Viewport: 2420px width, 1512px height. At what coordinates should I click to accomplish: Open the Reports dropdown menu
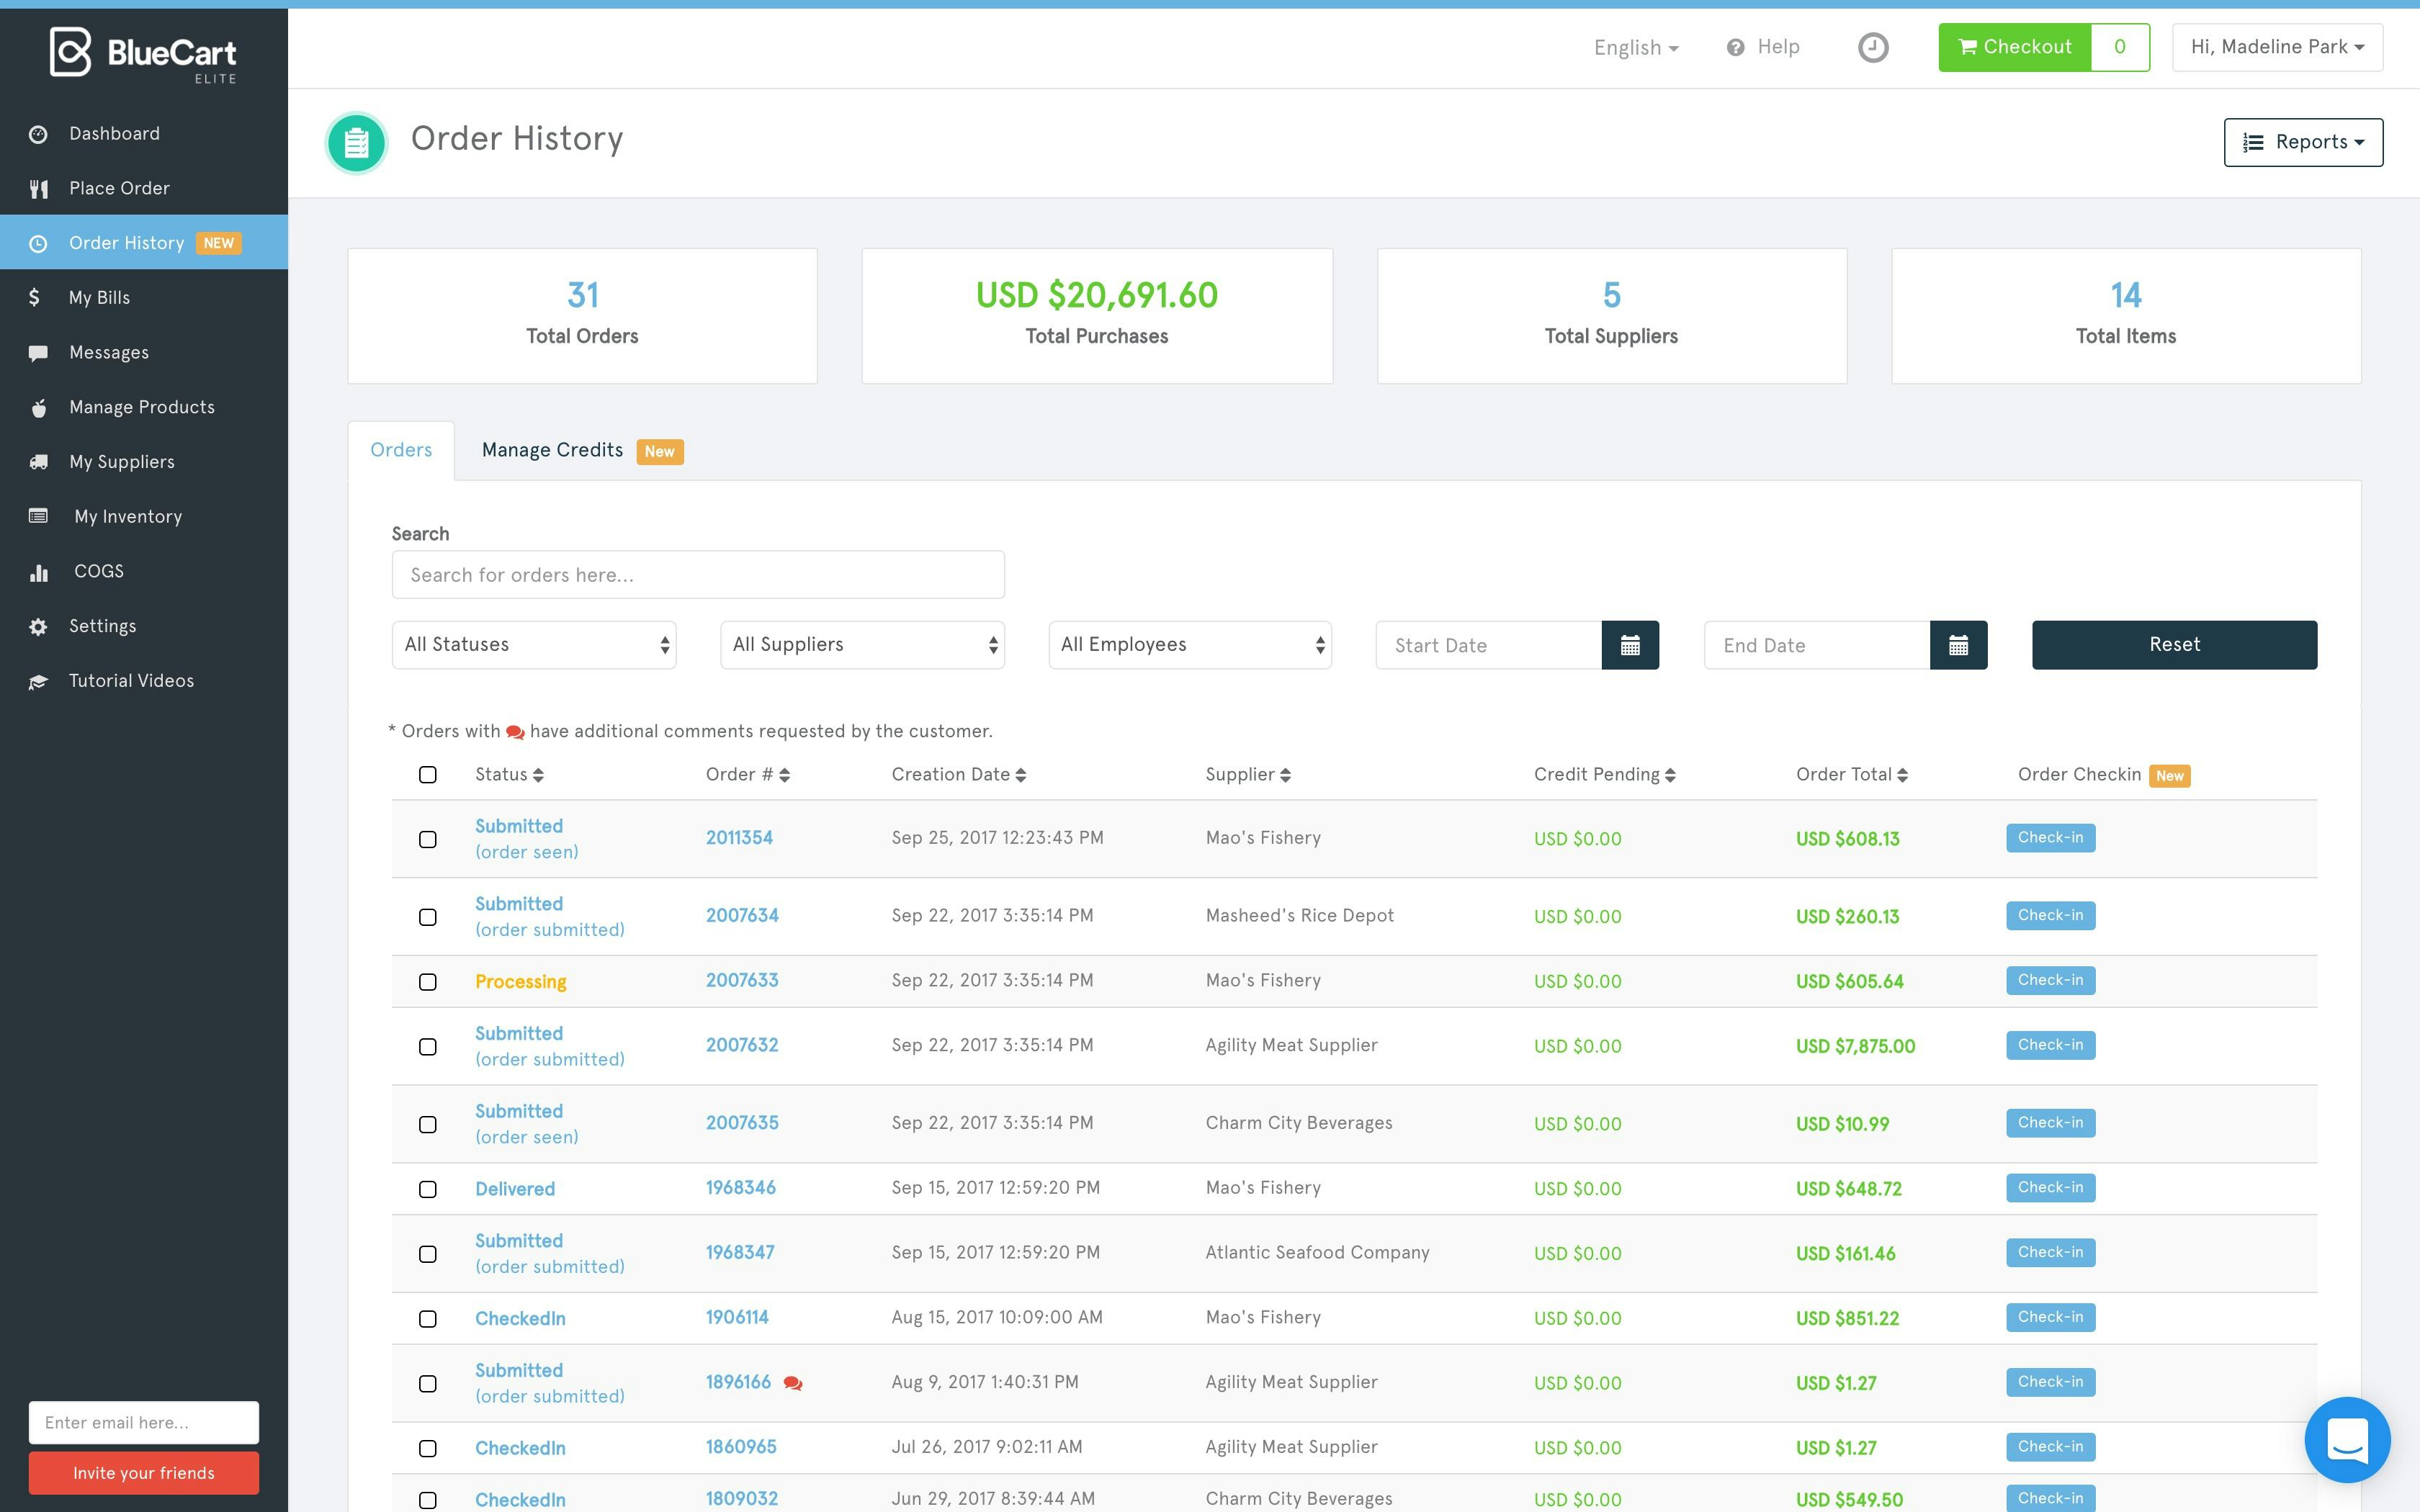2302,142
